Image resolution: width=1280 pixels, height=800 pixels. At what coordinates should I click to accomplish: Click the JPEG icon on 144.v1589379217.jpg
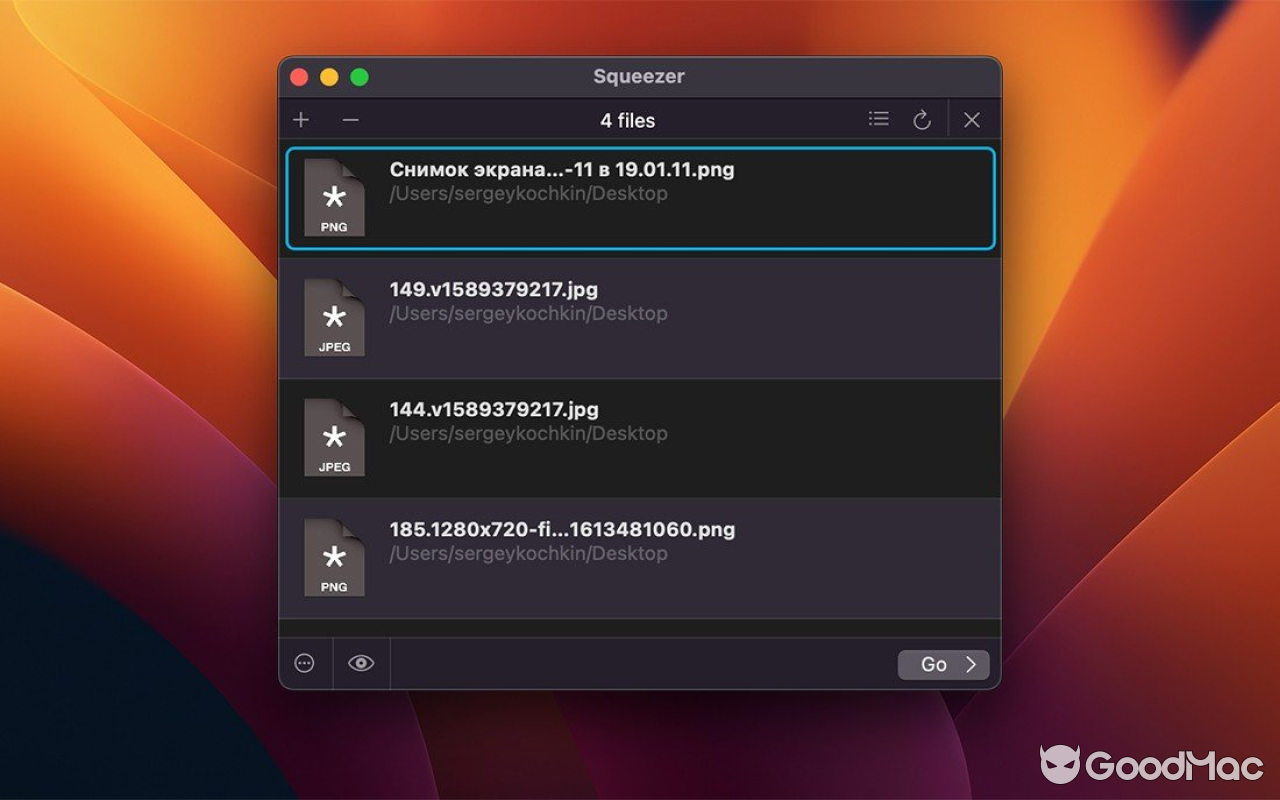click(334, 438)
